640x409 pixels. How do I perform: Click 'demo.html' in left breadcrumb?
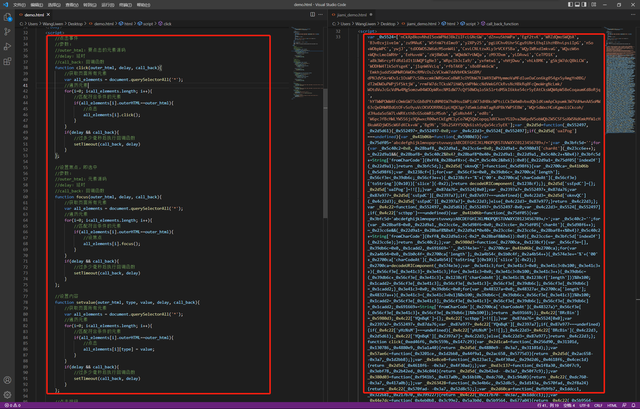click(x=102, y=24)
